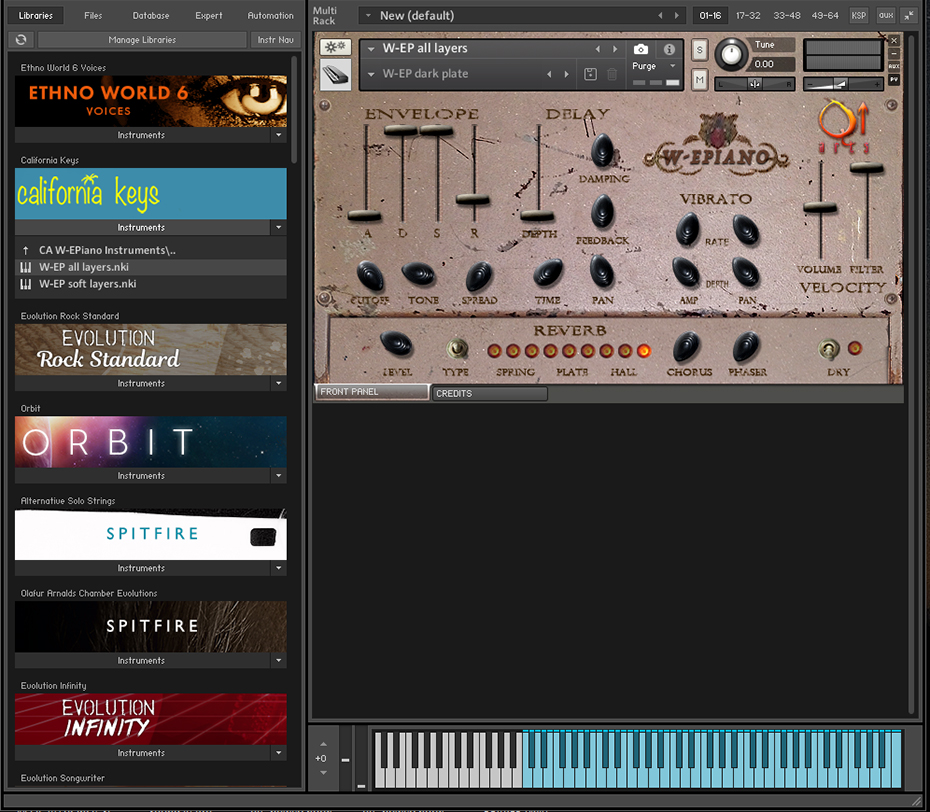Click the SPREAD knob
The width and height of the screenshot is (930, 812).
[479, 276]
